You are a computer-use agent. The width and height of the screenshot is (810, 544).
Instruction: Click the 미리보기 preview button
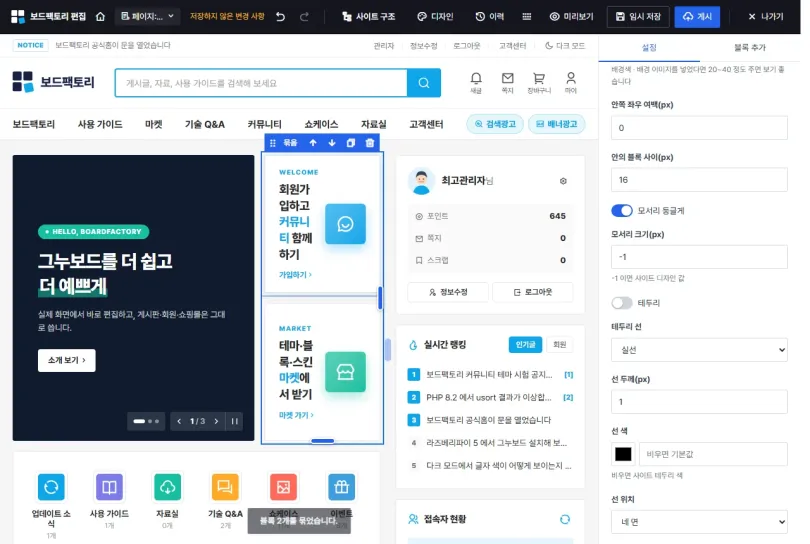(x=571, y=17)
